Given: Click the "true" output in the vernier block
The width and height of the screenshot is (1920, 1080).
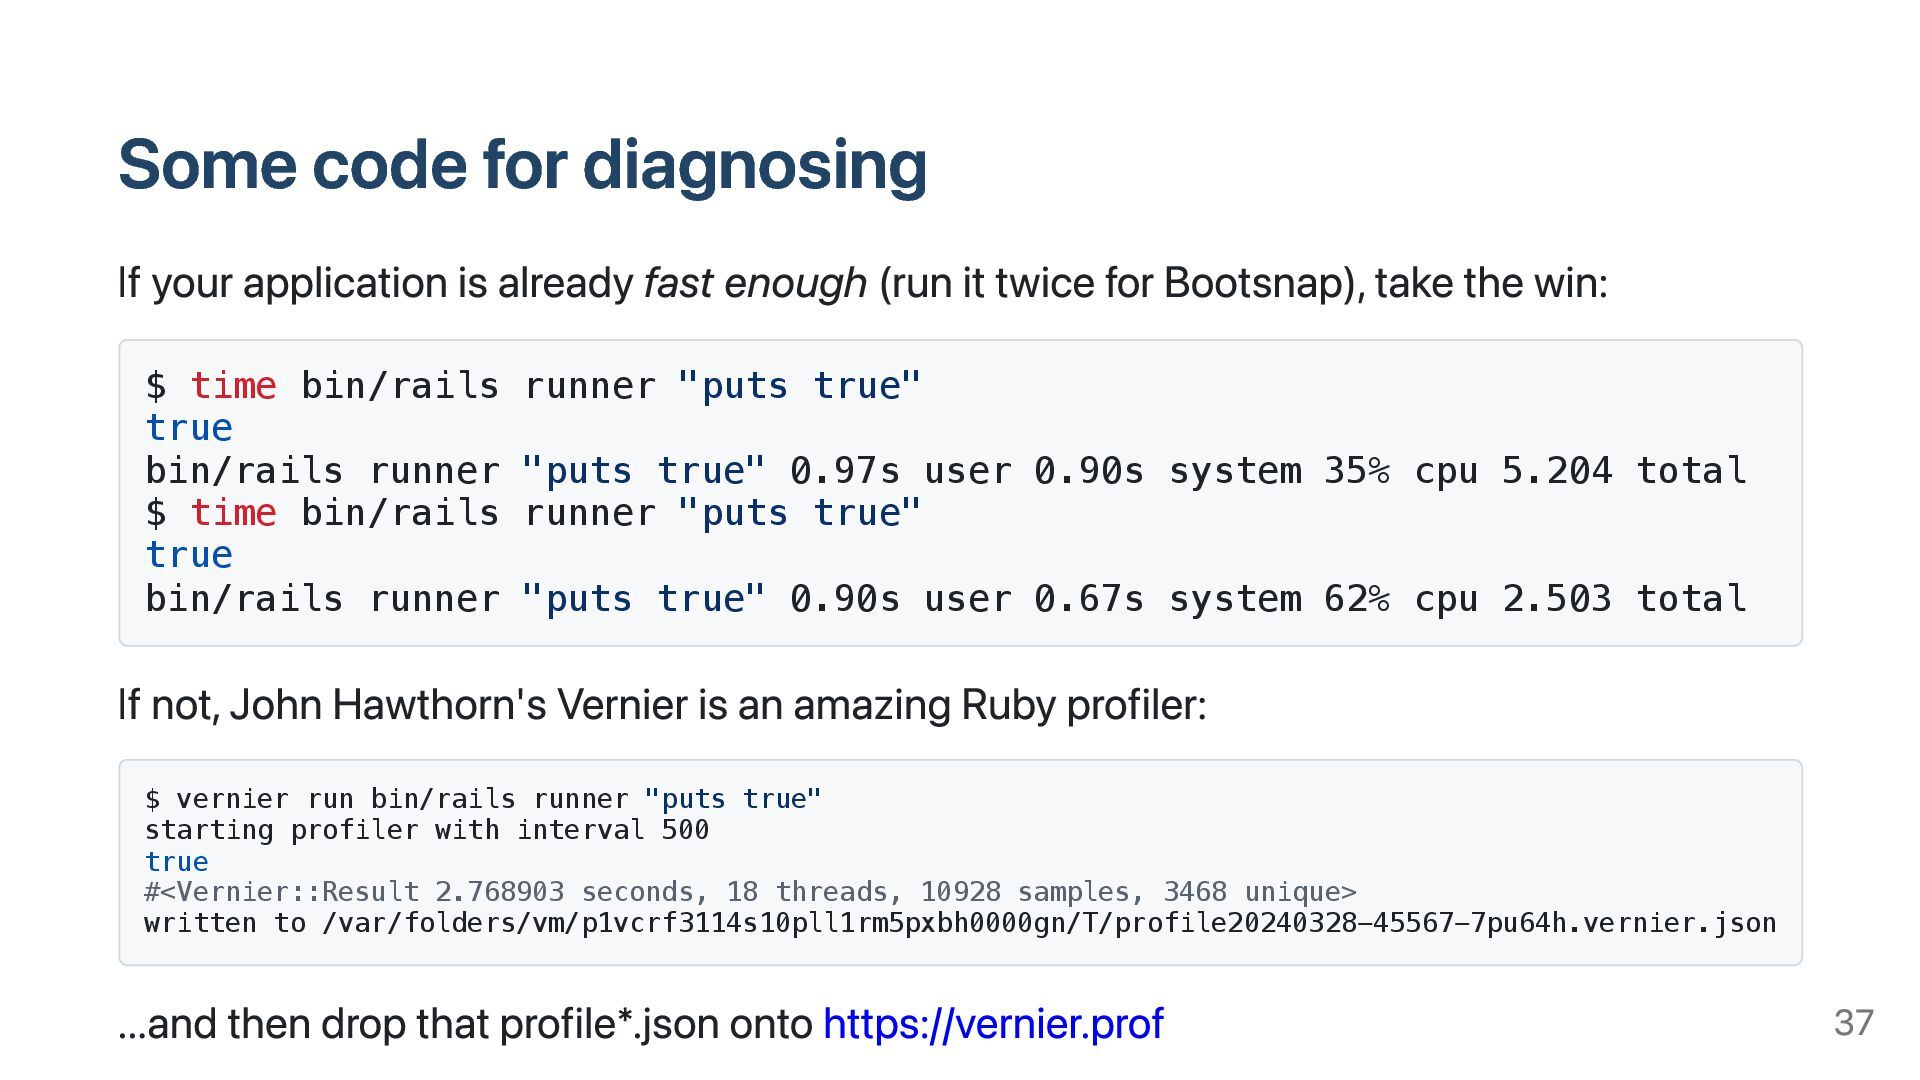Looking at the screenshot, I should [177, 861].
